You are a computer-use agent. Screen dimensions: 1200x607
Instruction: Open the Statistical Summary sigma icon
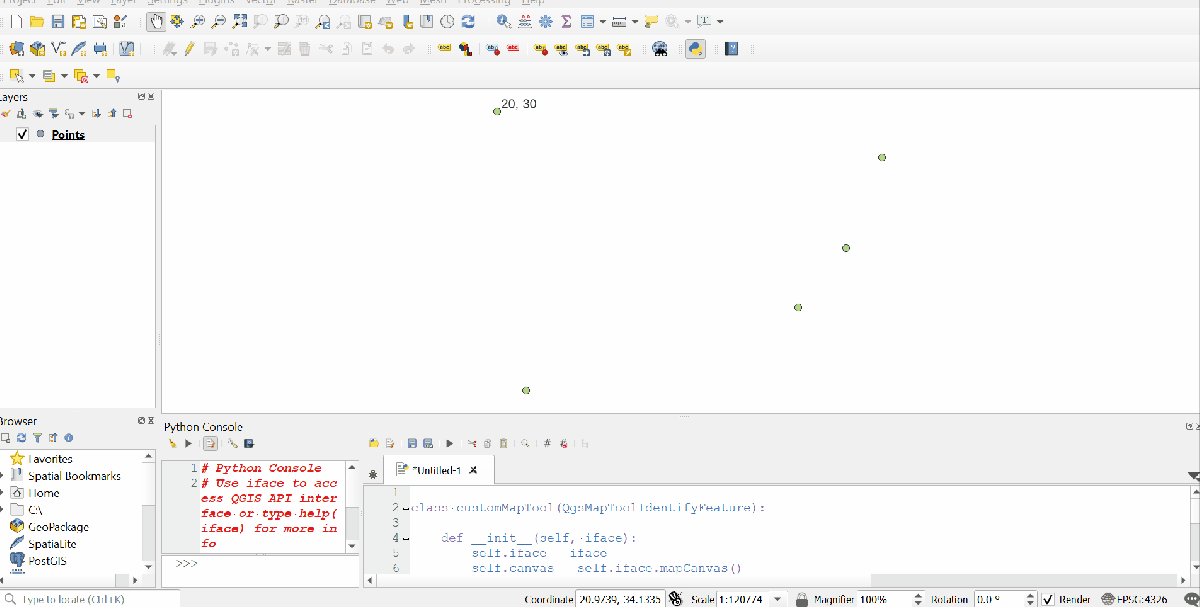tap(566, 21)
